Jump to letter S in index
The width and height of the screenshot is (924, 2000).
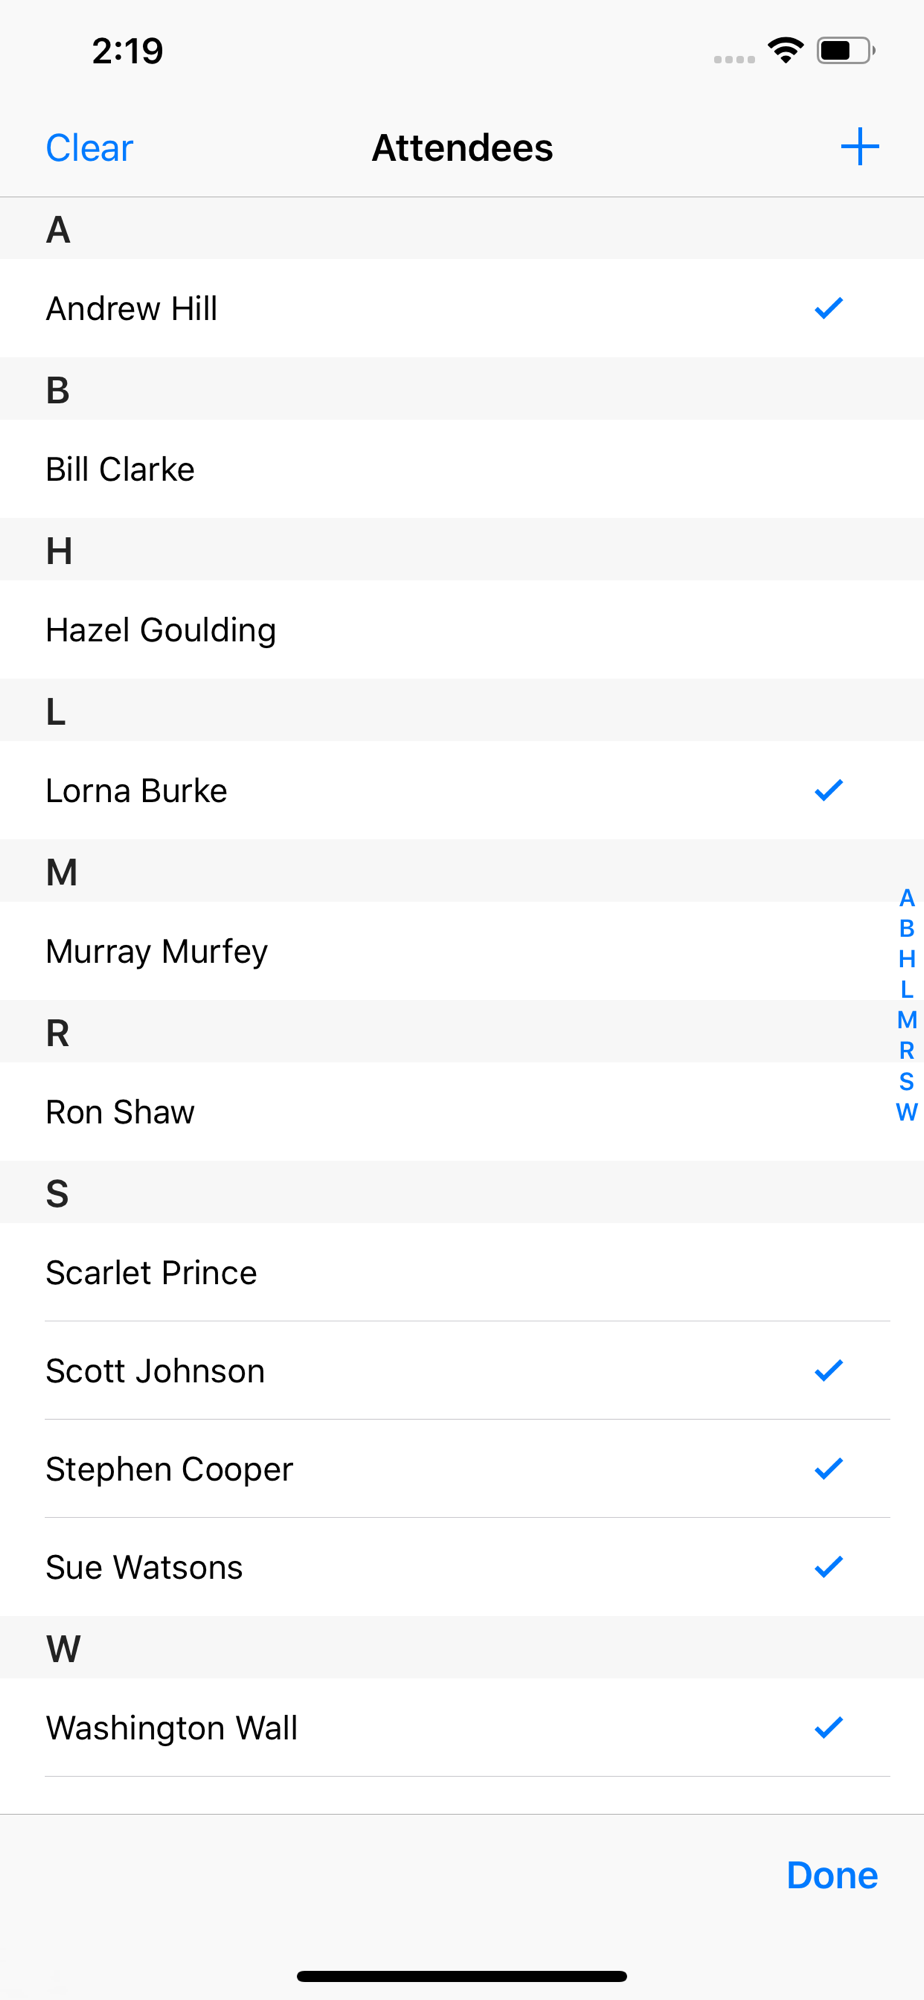click(x=906, y=1081)
